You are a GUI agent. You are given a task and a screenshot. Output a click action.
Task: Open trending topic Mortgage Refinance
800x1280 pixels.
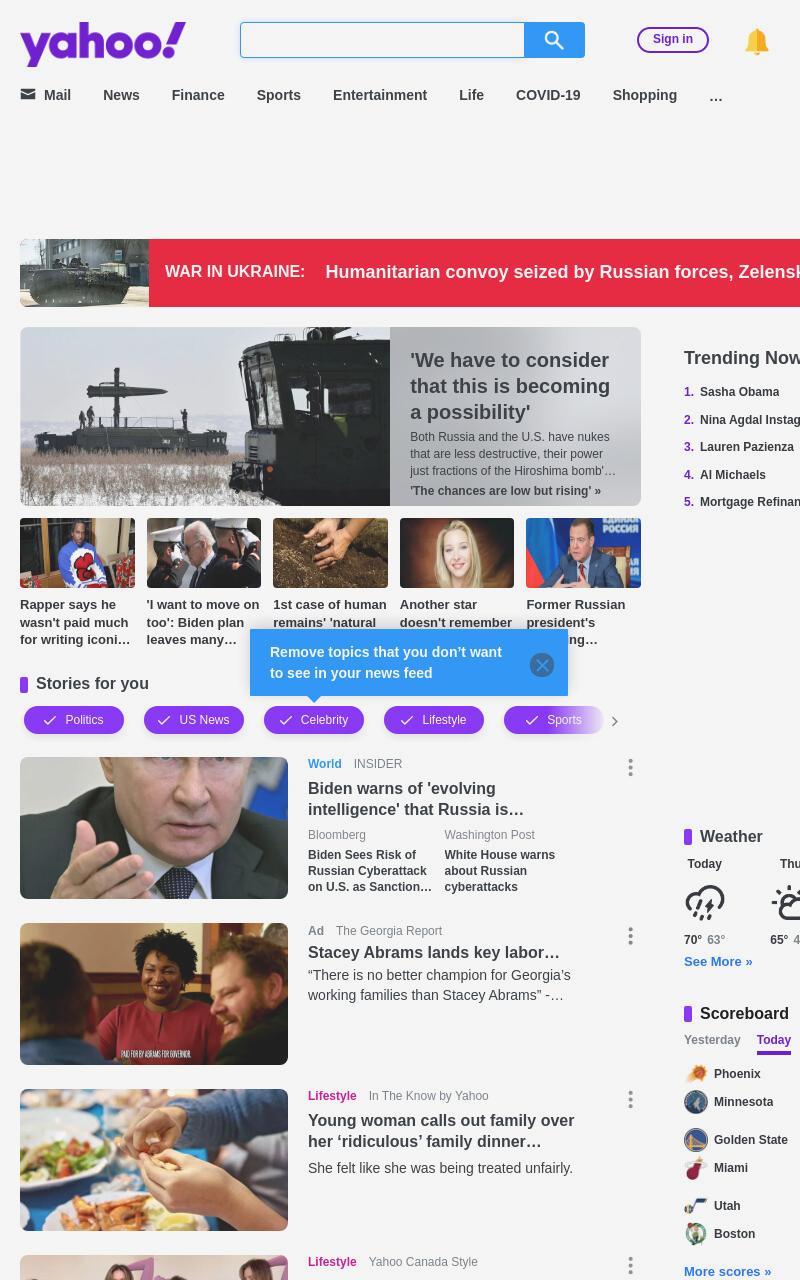(750, 502)
